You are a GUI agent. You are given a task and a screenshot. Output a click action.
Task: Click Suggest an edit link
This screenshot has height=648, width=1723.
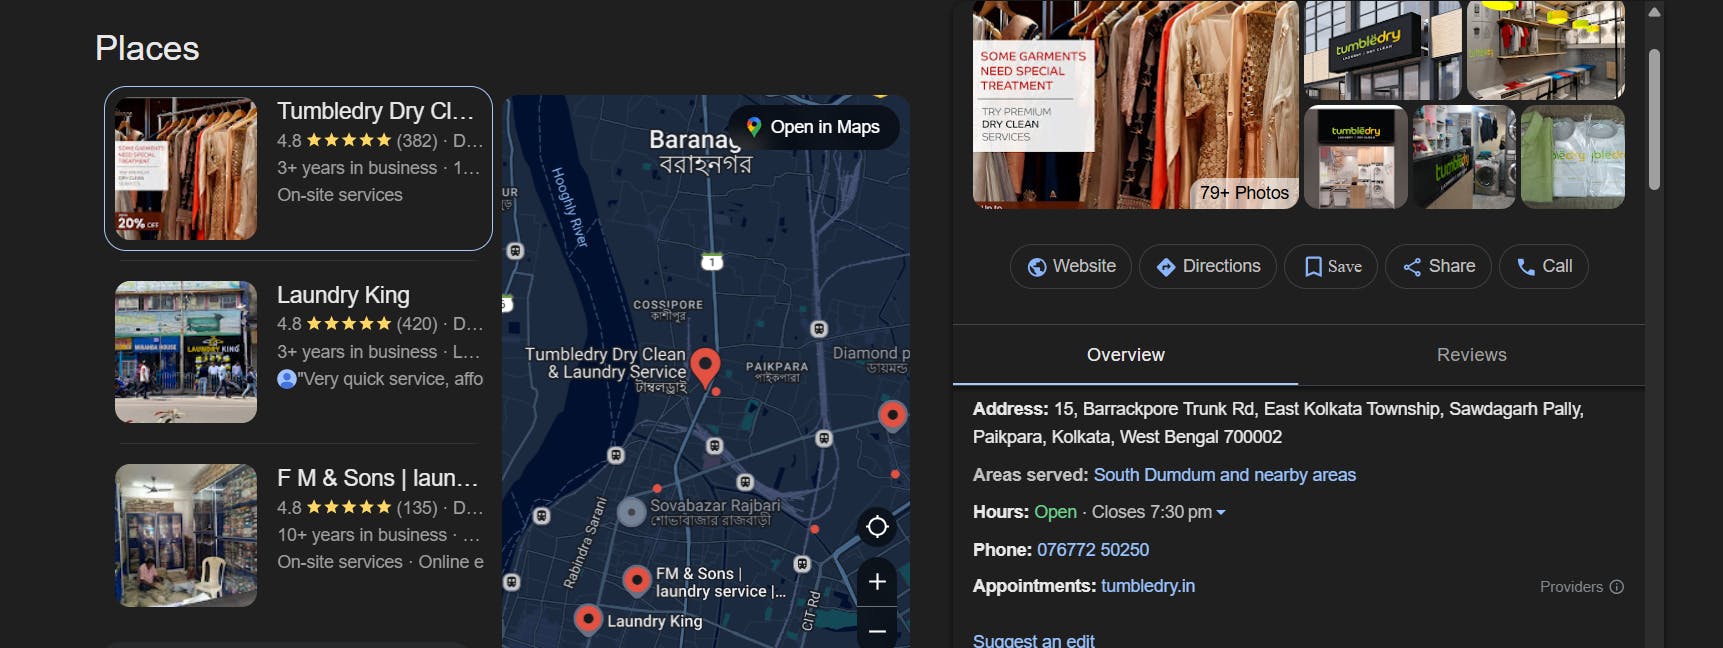1034,640
